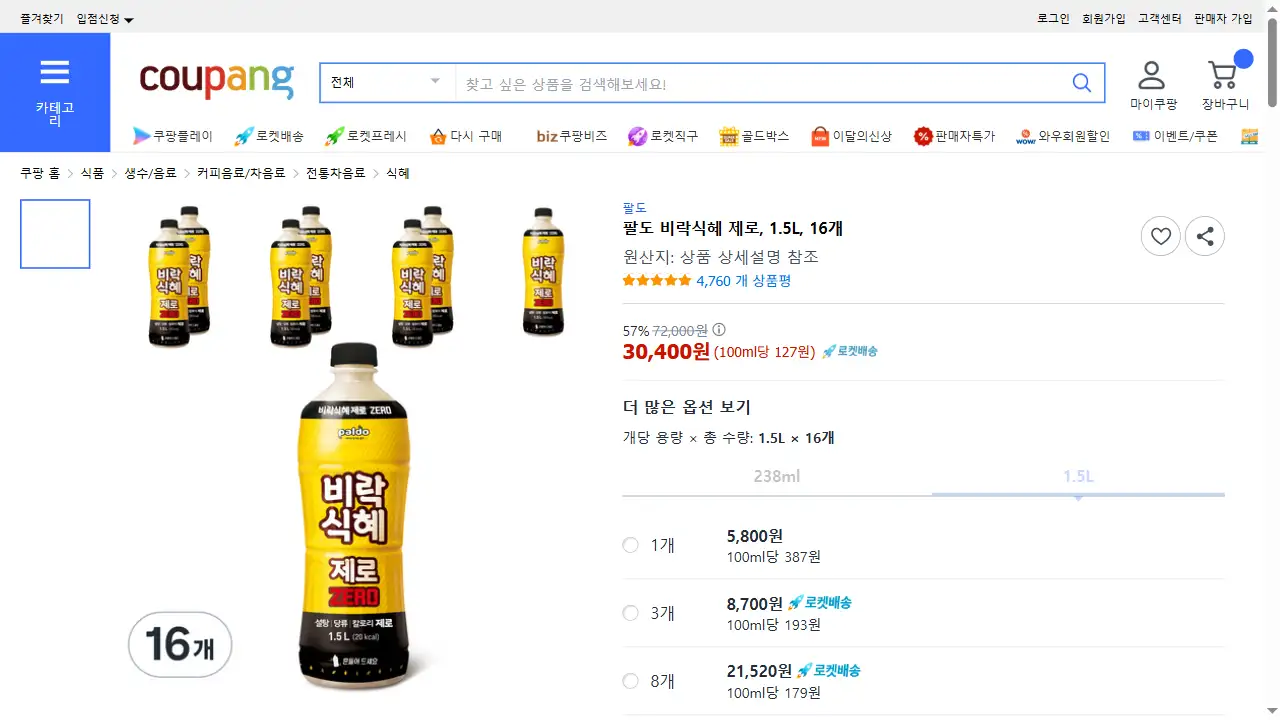Open 와우회원할인 shortcut

point(1063,136)
